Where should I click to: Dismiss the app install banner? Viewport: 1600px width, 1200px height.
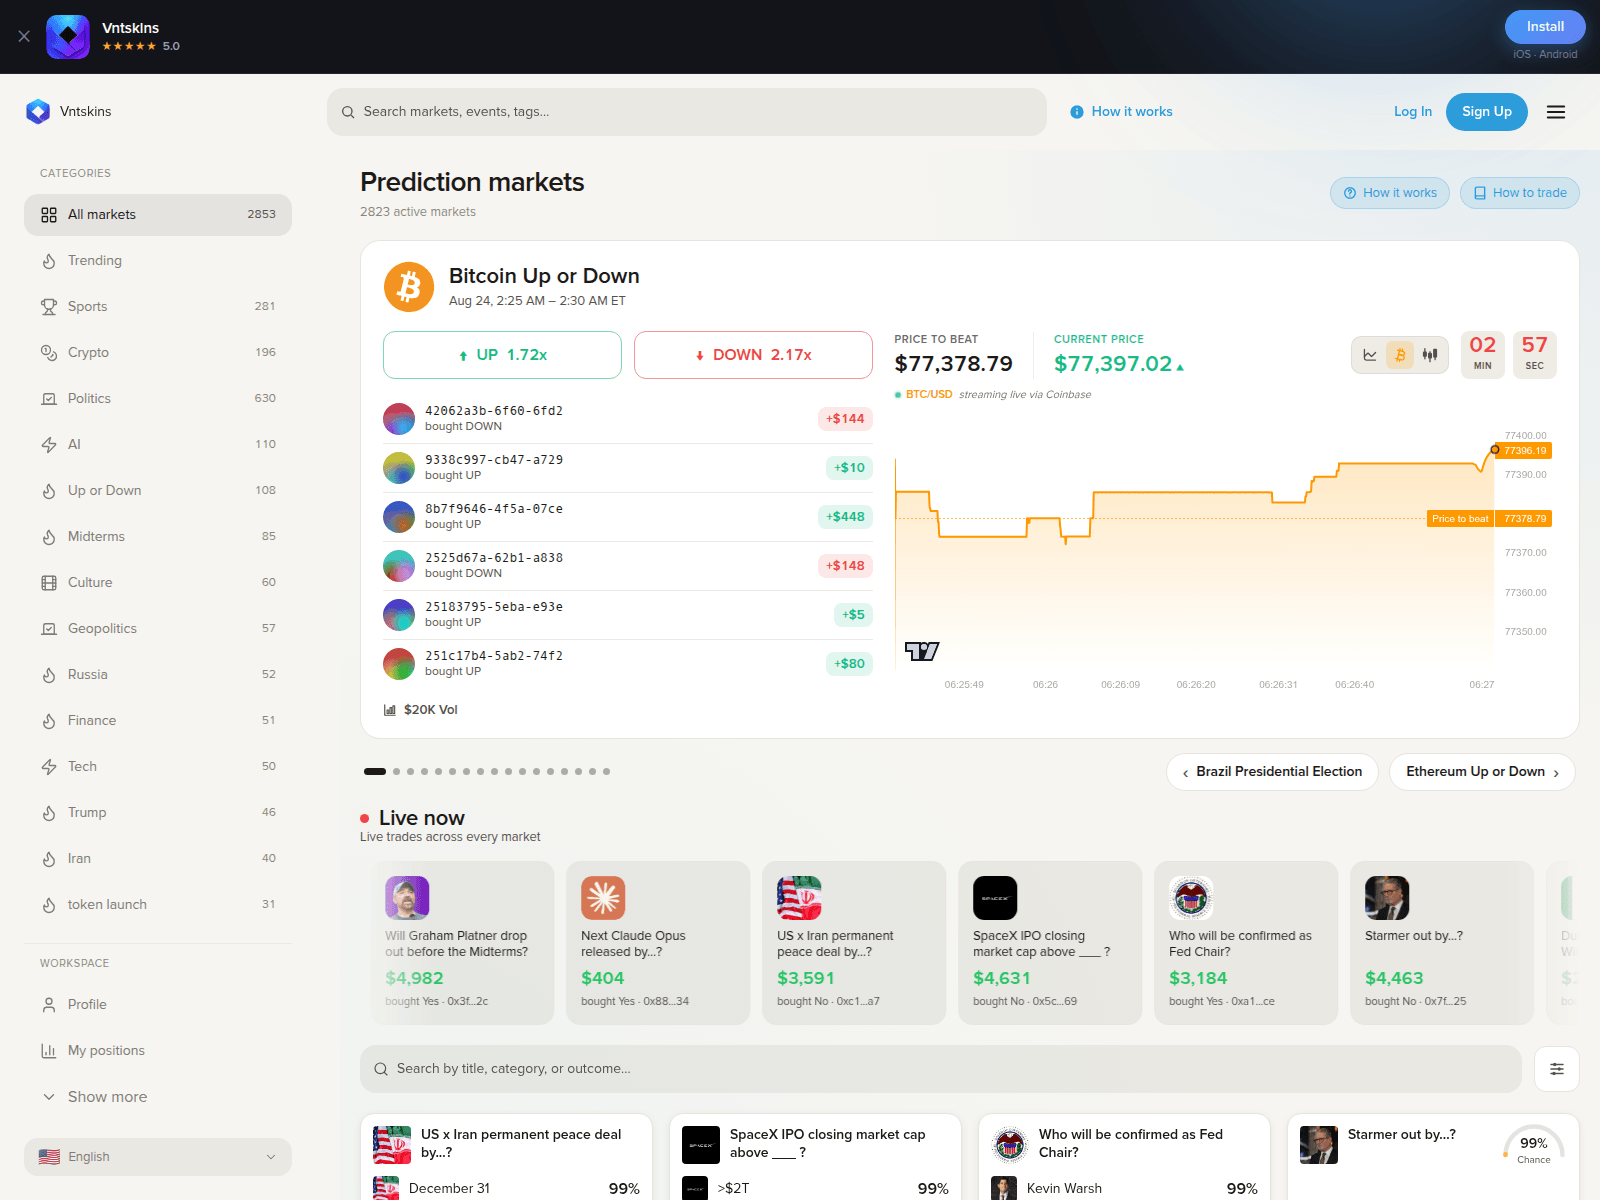click(x=24, y=36)
